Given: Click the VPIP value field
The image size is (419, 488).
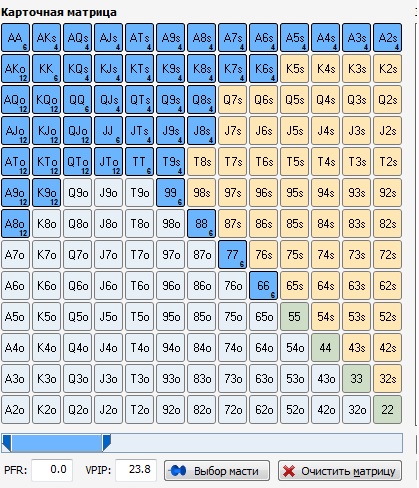Looking at the screenshot, I should tap(136, 470).
